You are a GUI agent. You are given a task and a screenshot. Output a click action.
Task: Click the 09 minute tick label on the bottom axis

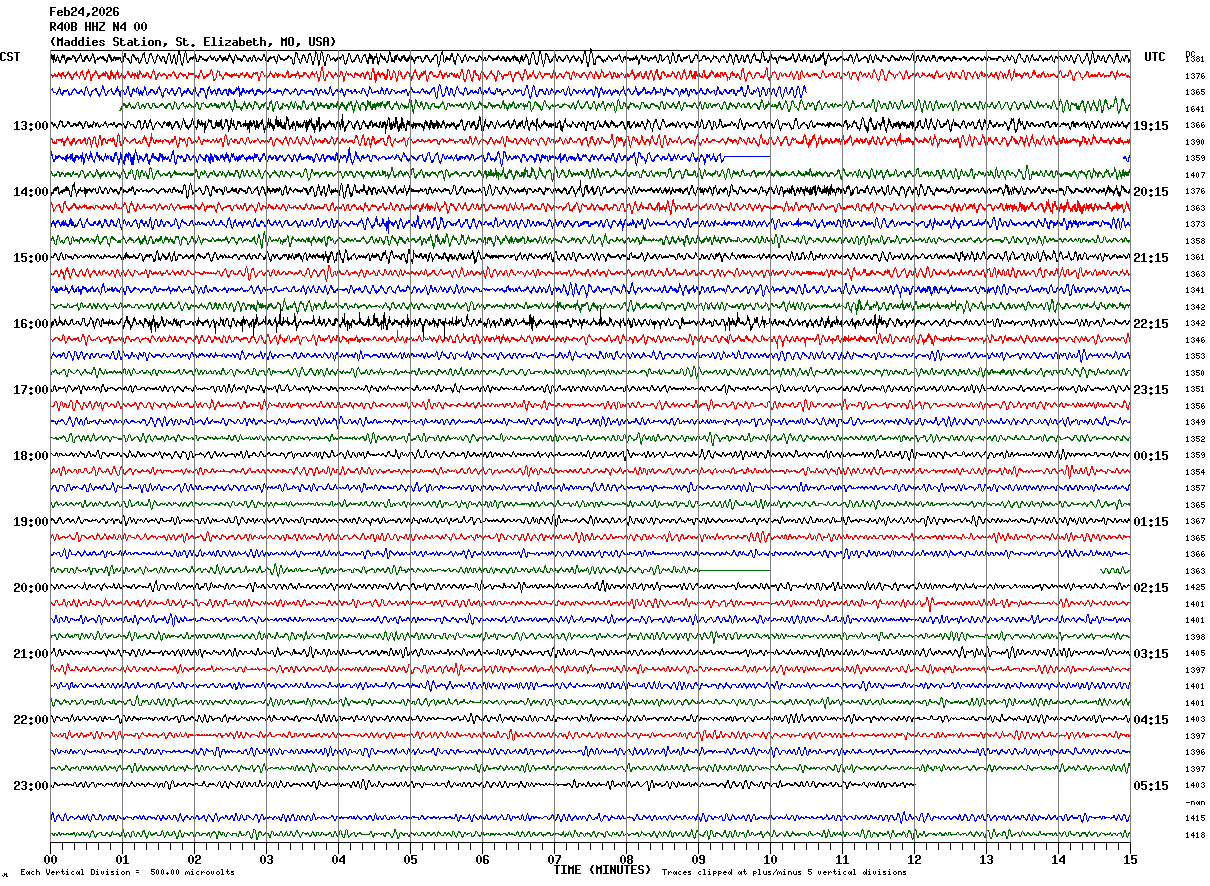coord(698,859)
